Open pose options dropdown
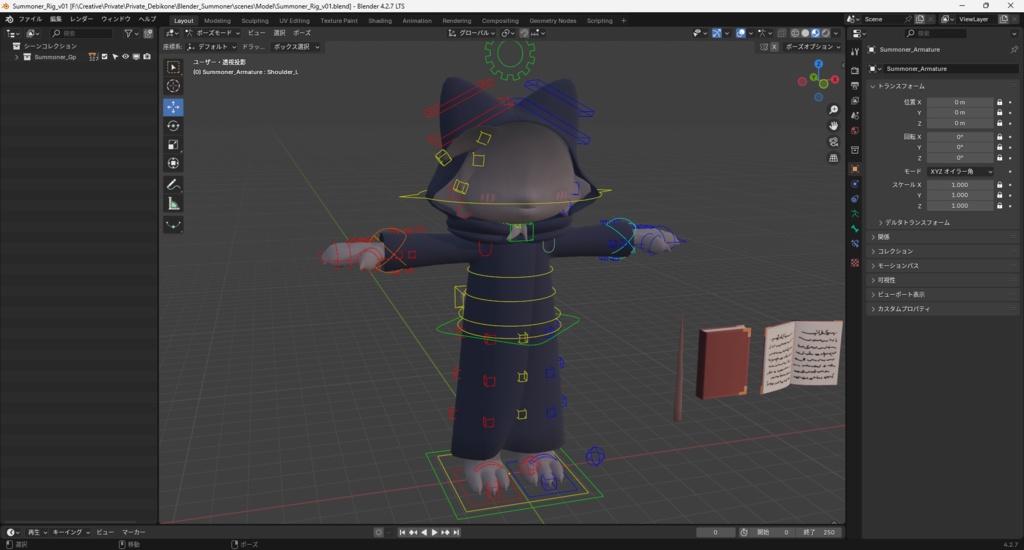 [x=812, y=47]
